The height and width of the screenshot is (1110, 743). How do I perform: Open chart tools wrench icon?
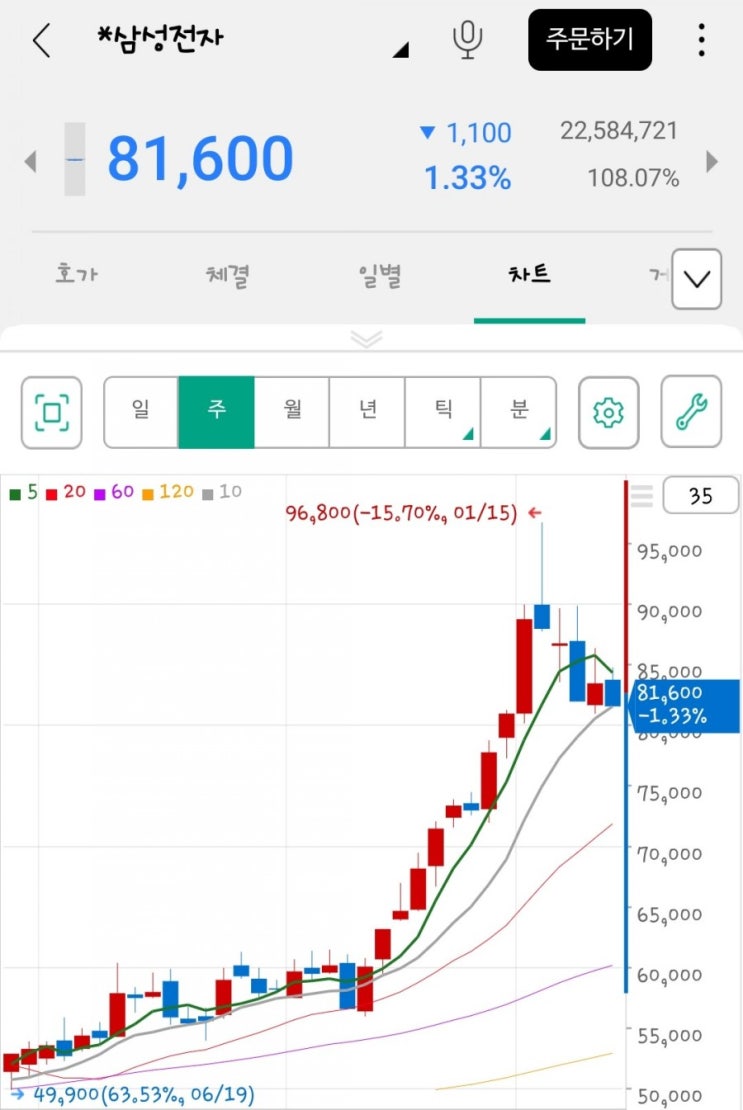click(x=691, y=412)
